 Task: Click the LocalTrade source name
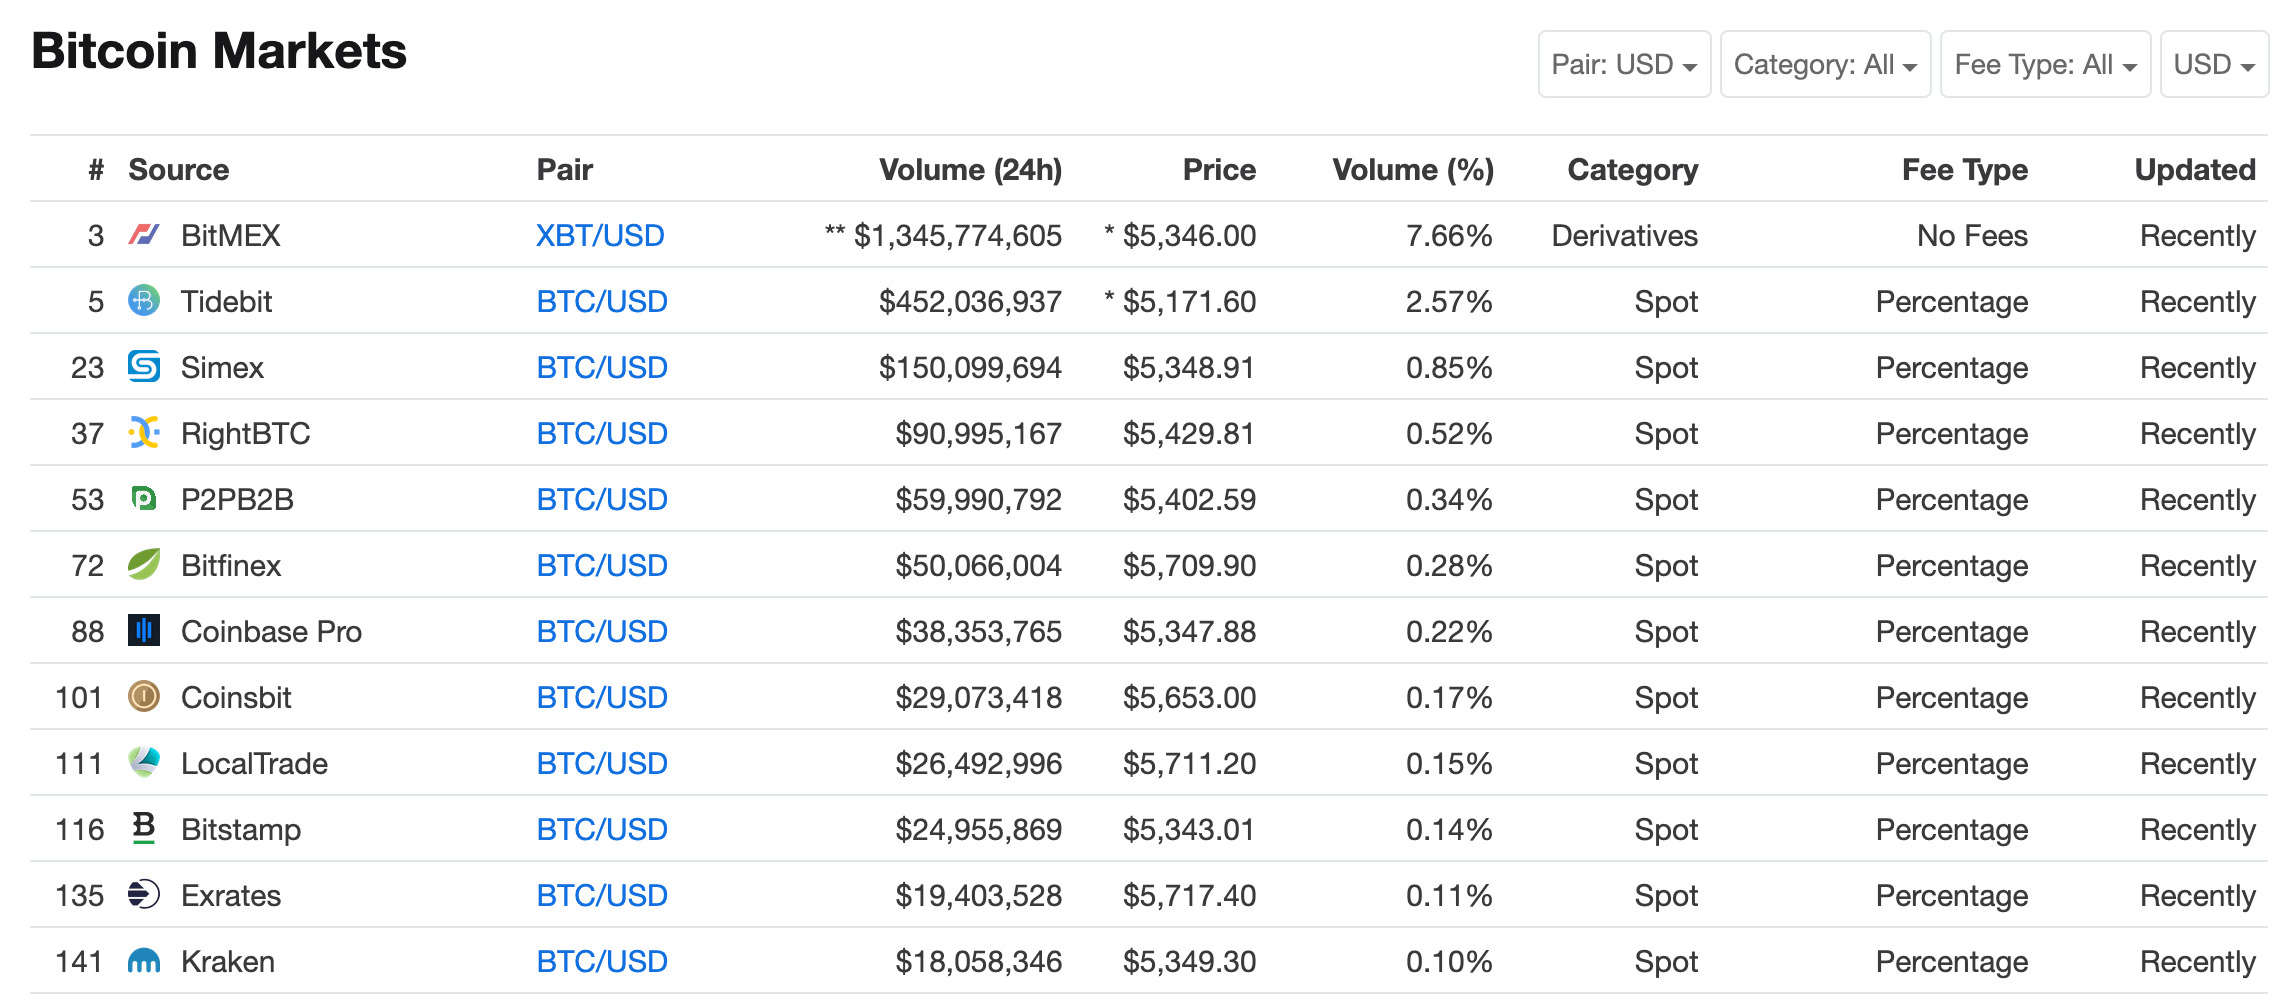pyautogui.click(x=254, y=763)
